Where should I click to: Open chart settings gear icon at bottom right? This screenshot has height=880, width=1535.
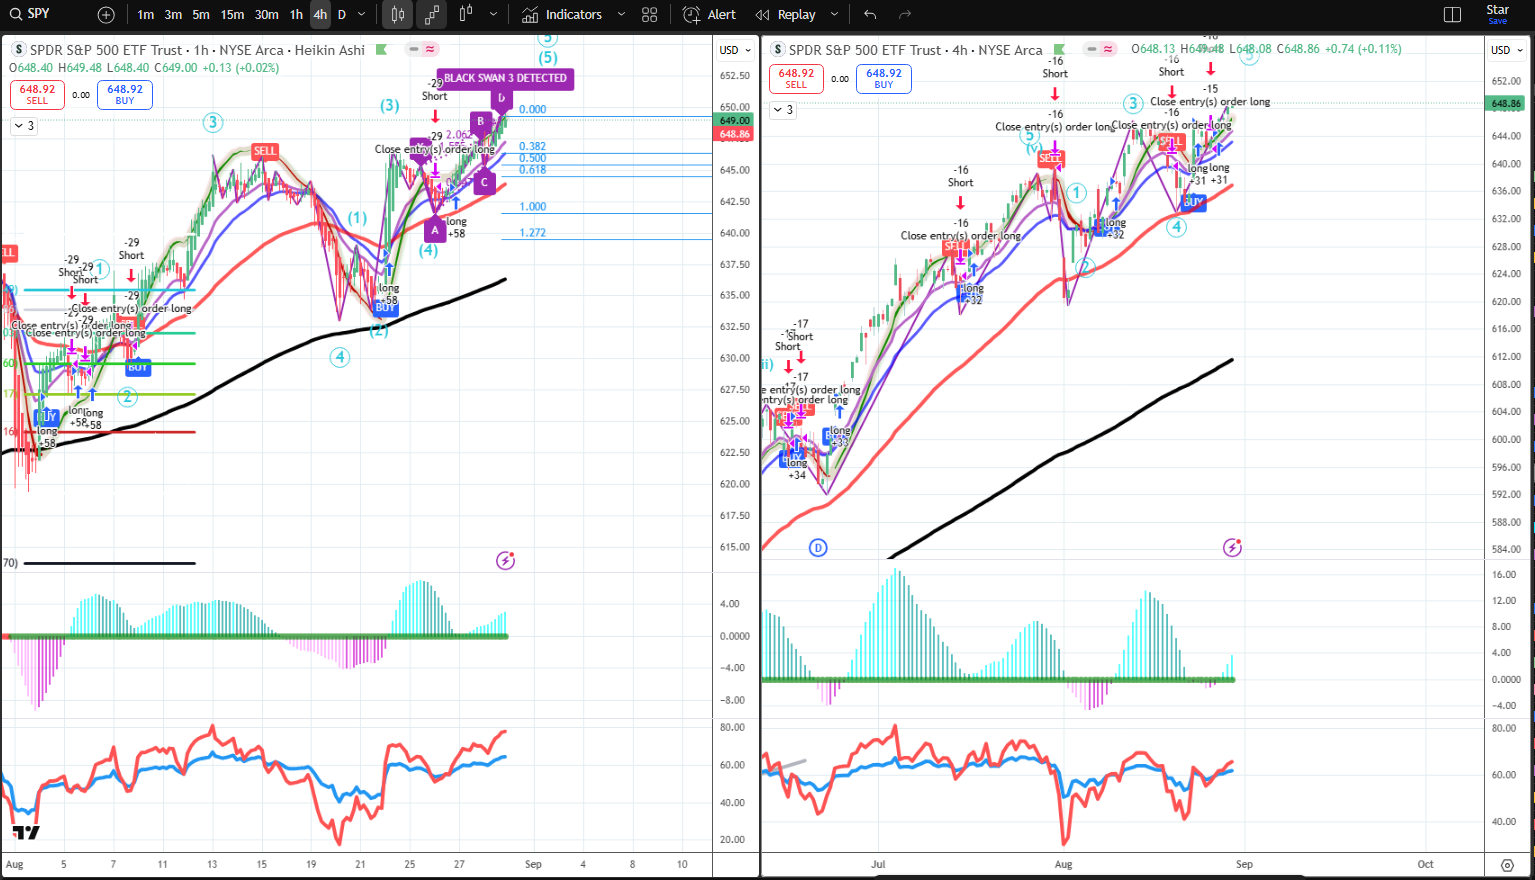[x=1507, y=865]
